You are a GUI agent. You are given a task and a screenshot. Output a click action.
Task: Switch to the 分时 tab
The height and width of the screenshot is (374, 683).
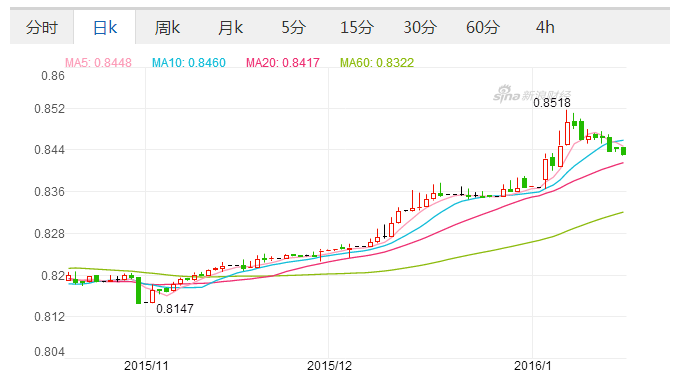point(41,27)
